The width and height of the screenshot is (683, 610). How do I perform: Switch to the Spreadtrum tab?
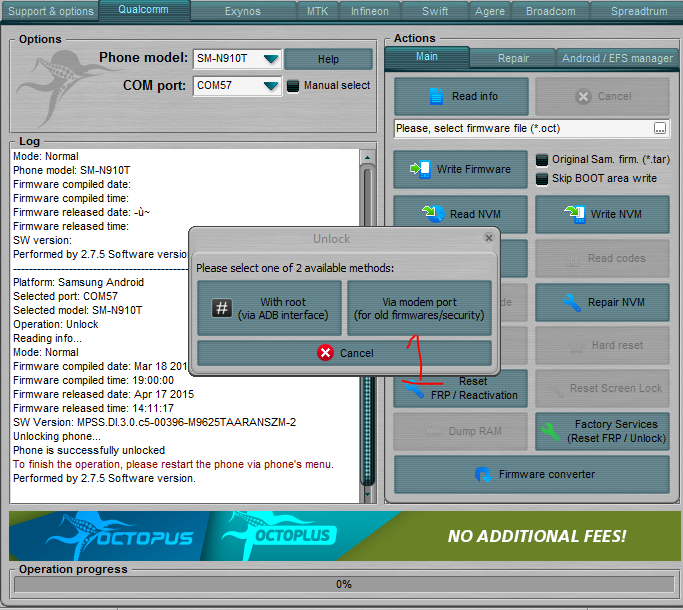tap(639, 11)
